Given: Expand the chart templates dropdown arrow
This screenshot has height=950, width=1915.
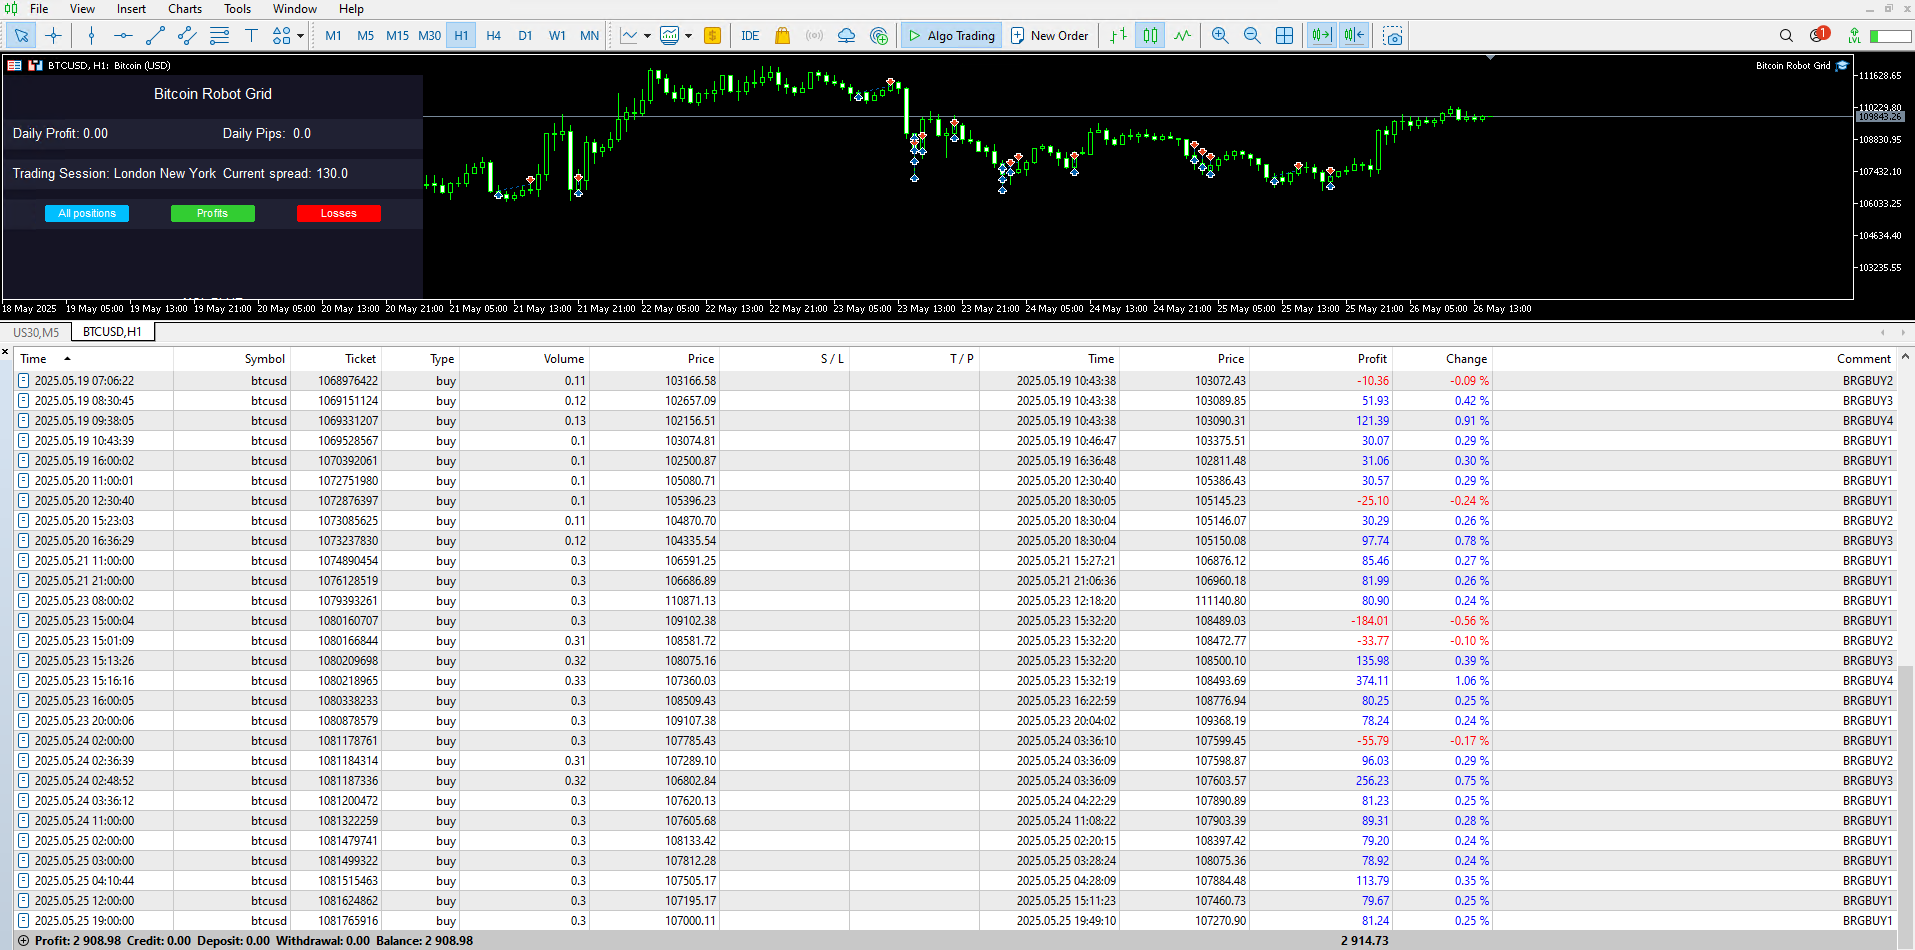Looking at the screenshot, I should 688,36.
